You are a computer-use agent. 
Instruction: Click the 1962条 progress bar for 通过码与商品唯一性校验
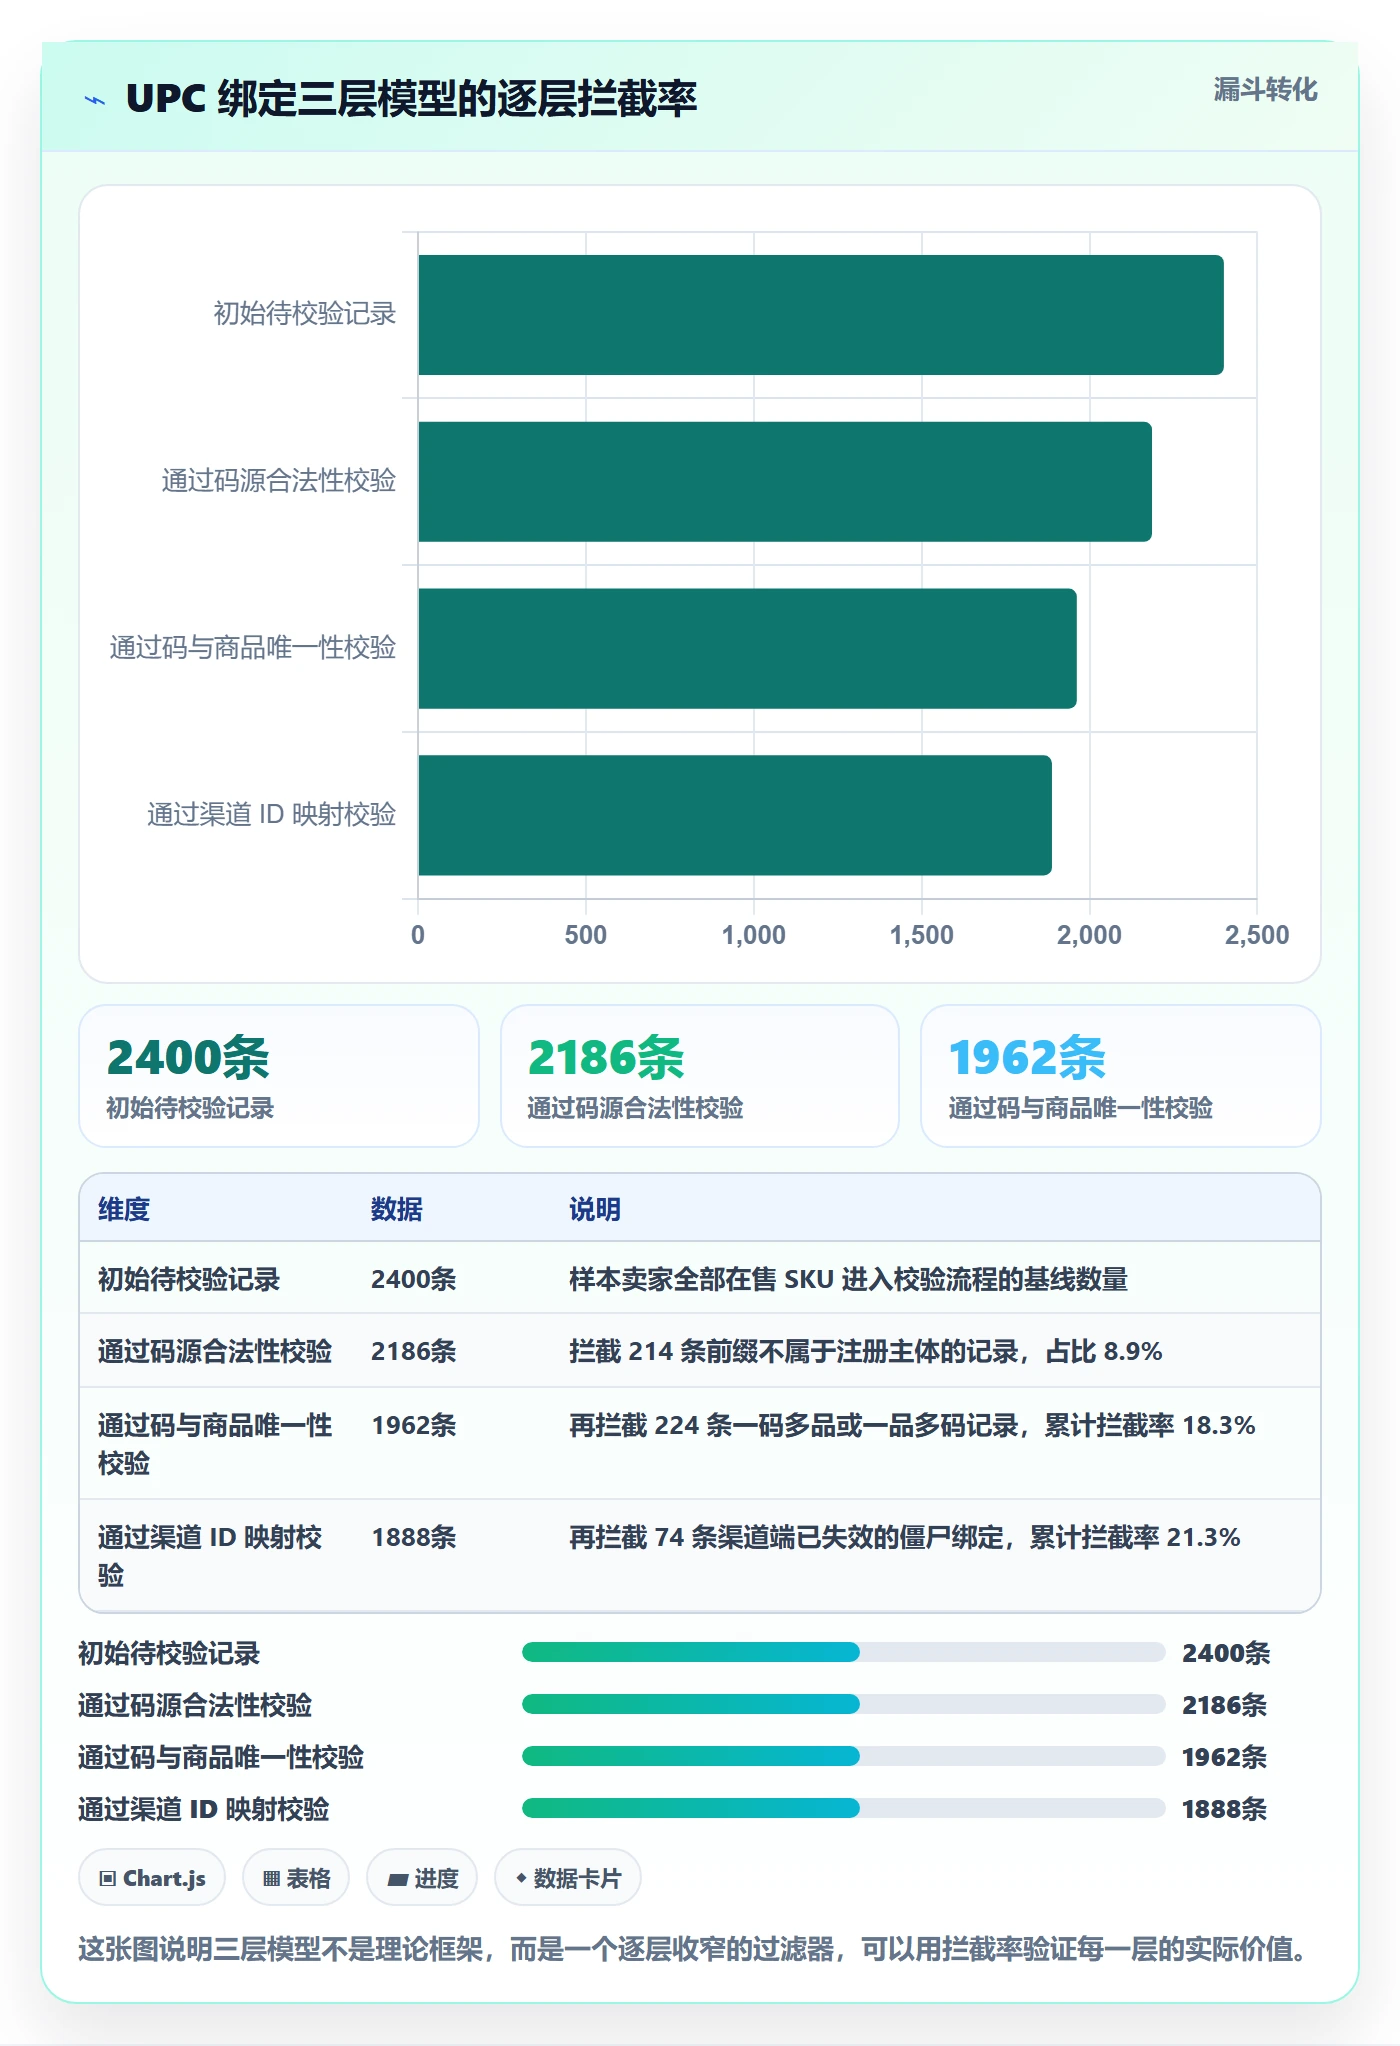tap(843, 1756)
